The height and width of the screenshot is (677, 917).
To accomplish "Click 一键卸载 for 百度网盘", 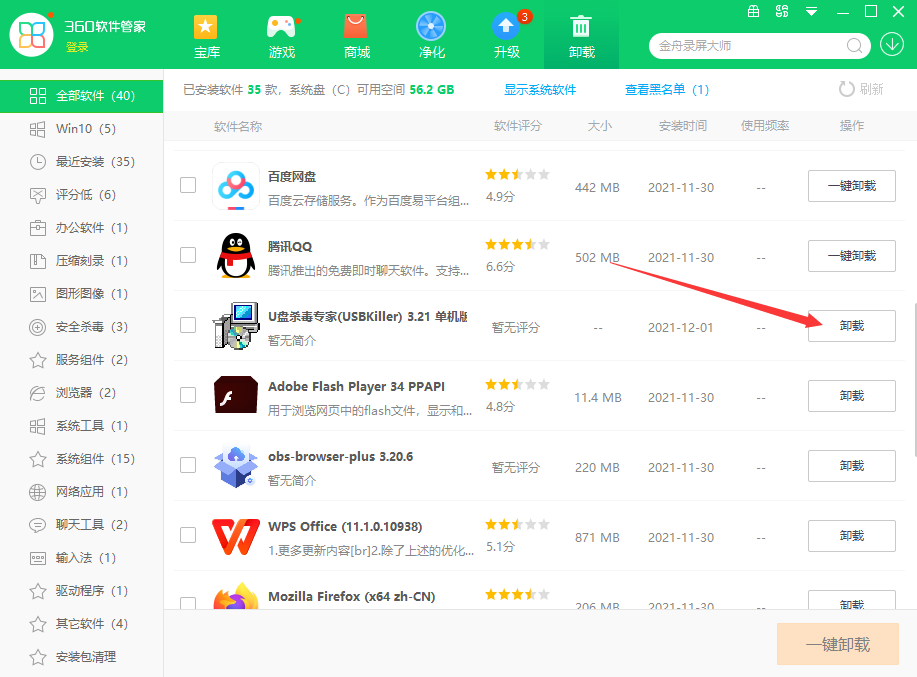I will click(x=852, y=186).
